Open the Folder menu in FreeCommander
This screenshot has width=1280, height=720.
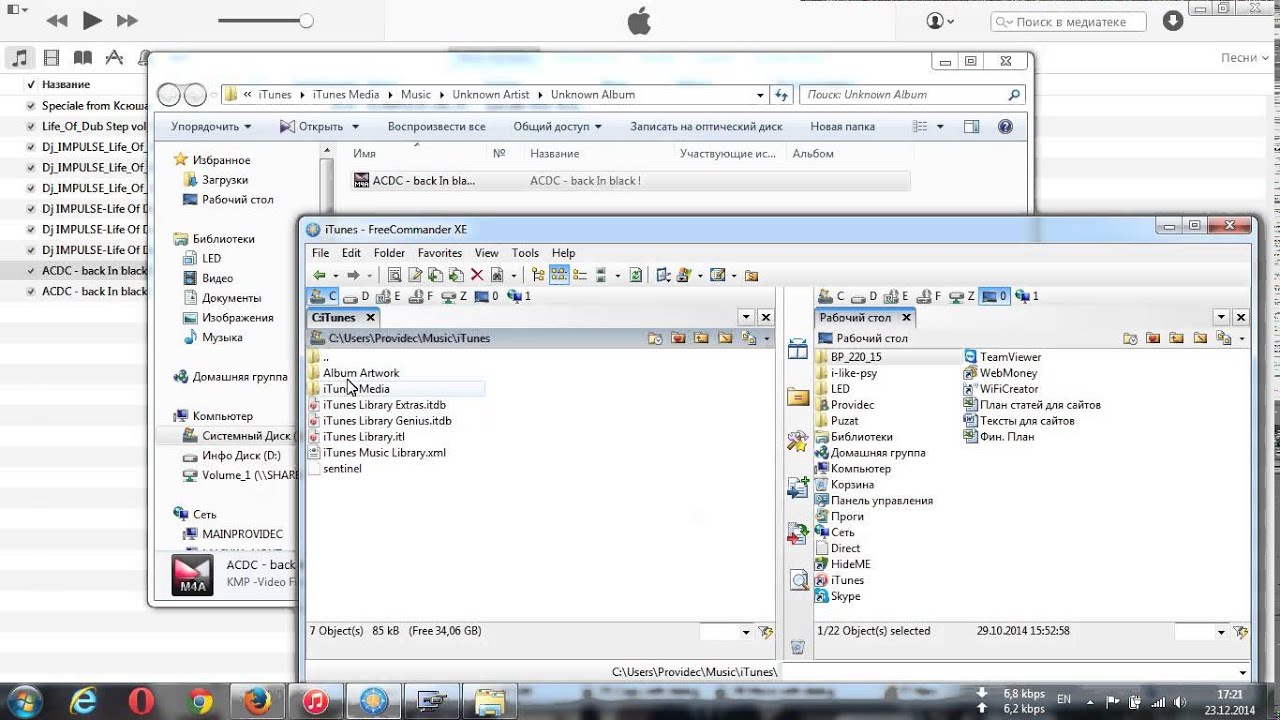pyautogui.click(x=389, y=253)
